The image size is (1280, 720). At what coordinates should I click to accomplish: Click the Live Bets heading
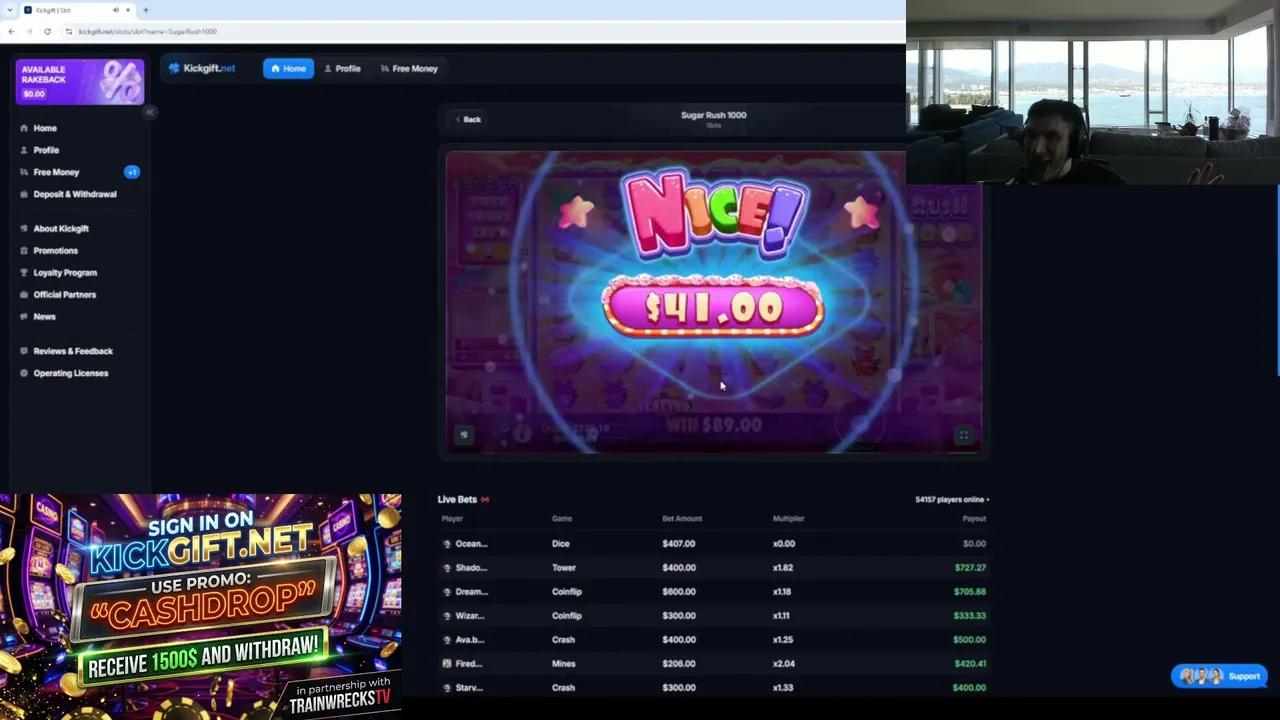pos(457,499)
